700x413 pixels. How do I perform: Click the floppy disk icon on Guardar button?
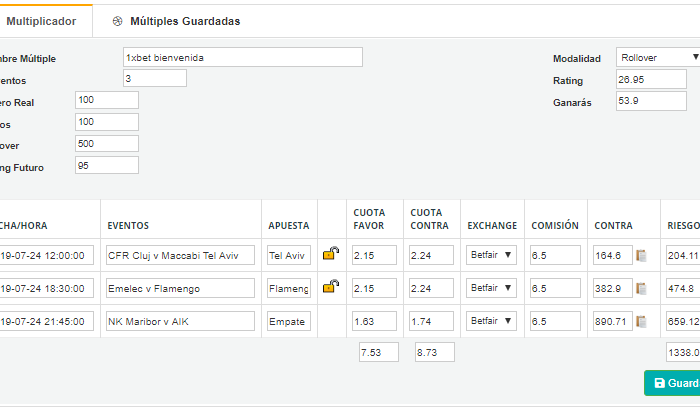click(659, 383)
